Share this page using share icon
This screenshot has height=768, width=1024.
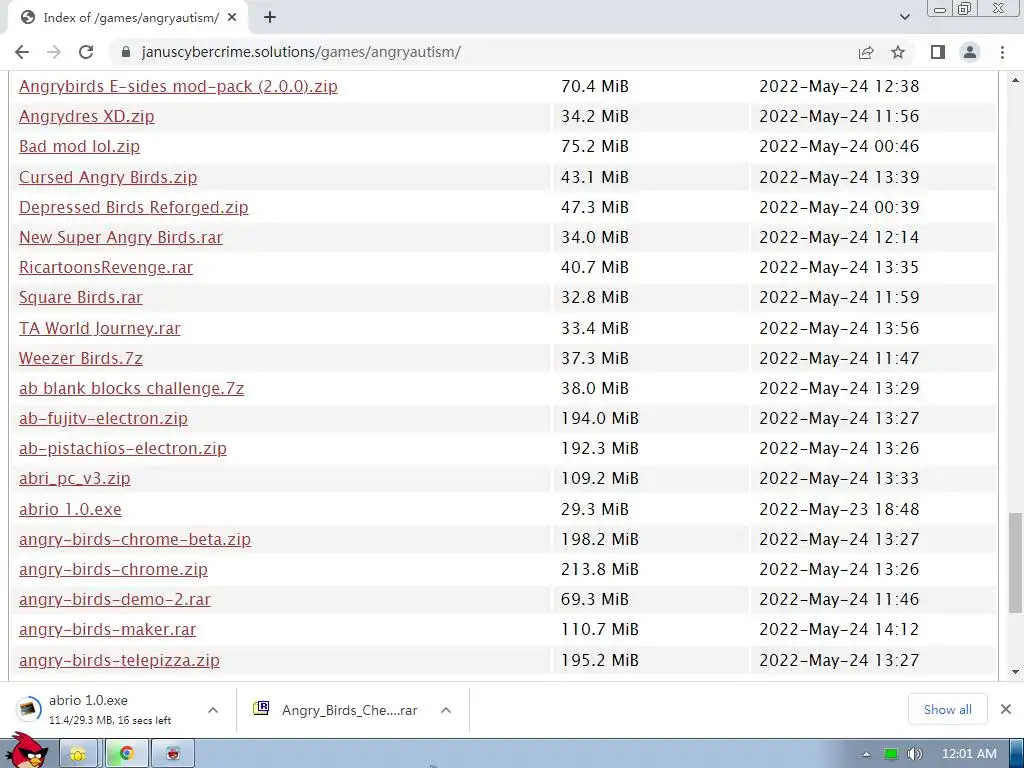pos(866,52)
